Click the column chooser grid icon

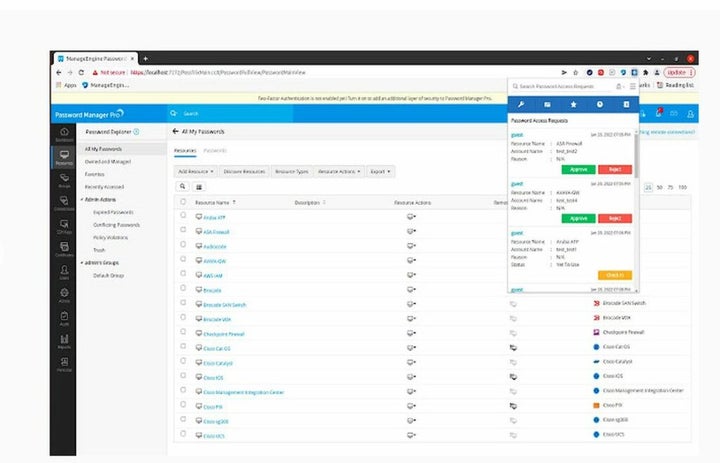(x=198, y=186)
